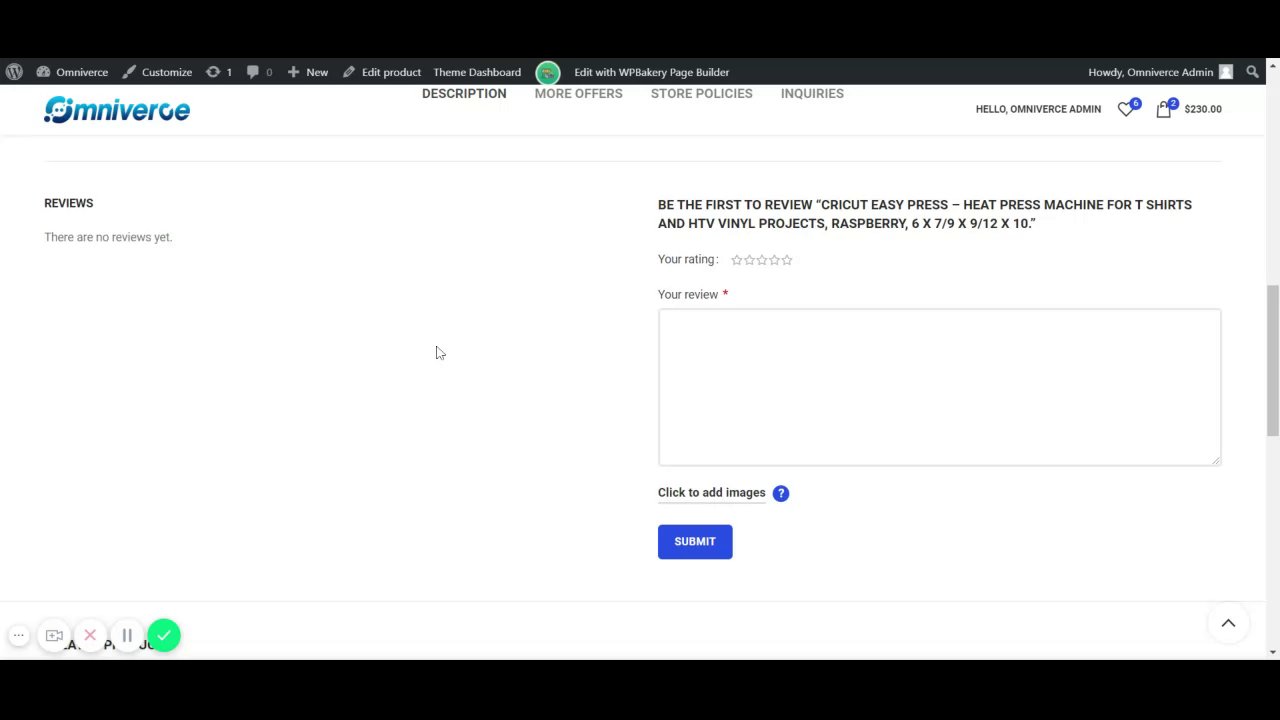Open the admin bar search icon
Screen dimensions: 1280x720
point(1253,72)
